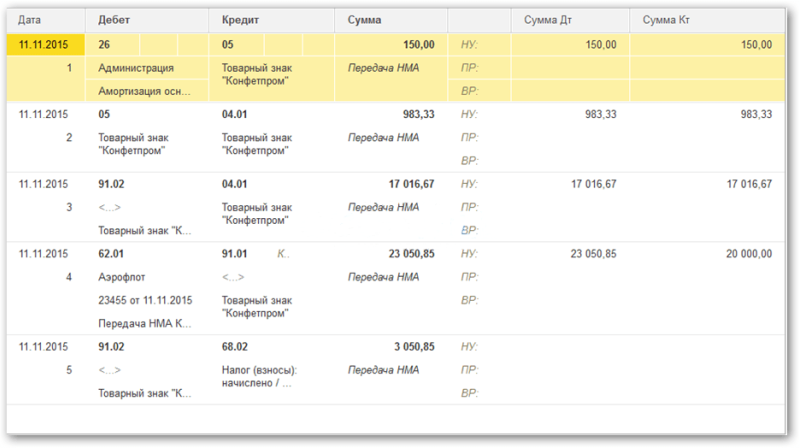Select credit account 91.01 in entry 4
800x448 pixels.
pos(234,254)
